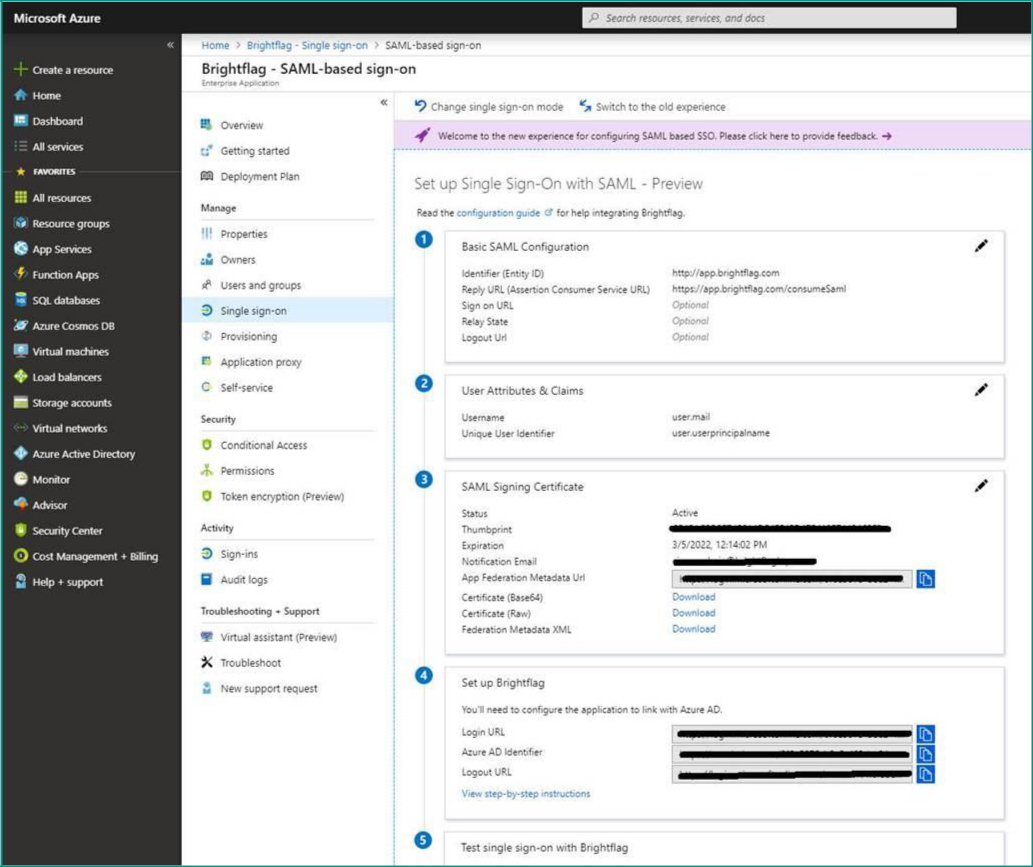Open Advisor in the sidebar
The height and width of the screenshot is (867, 1033).
point(50,505)
